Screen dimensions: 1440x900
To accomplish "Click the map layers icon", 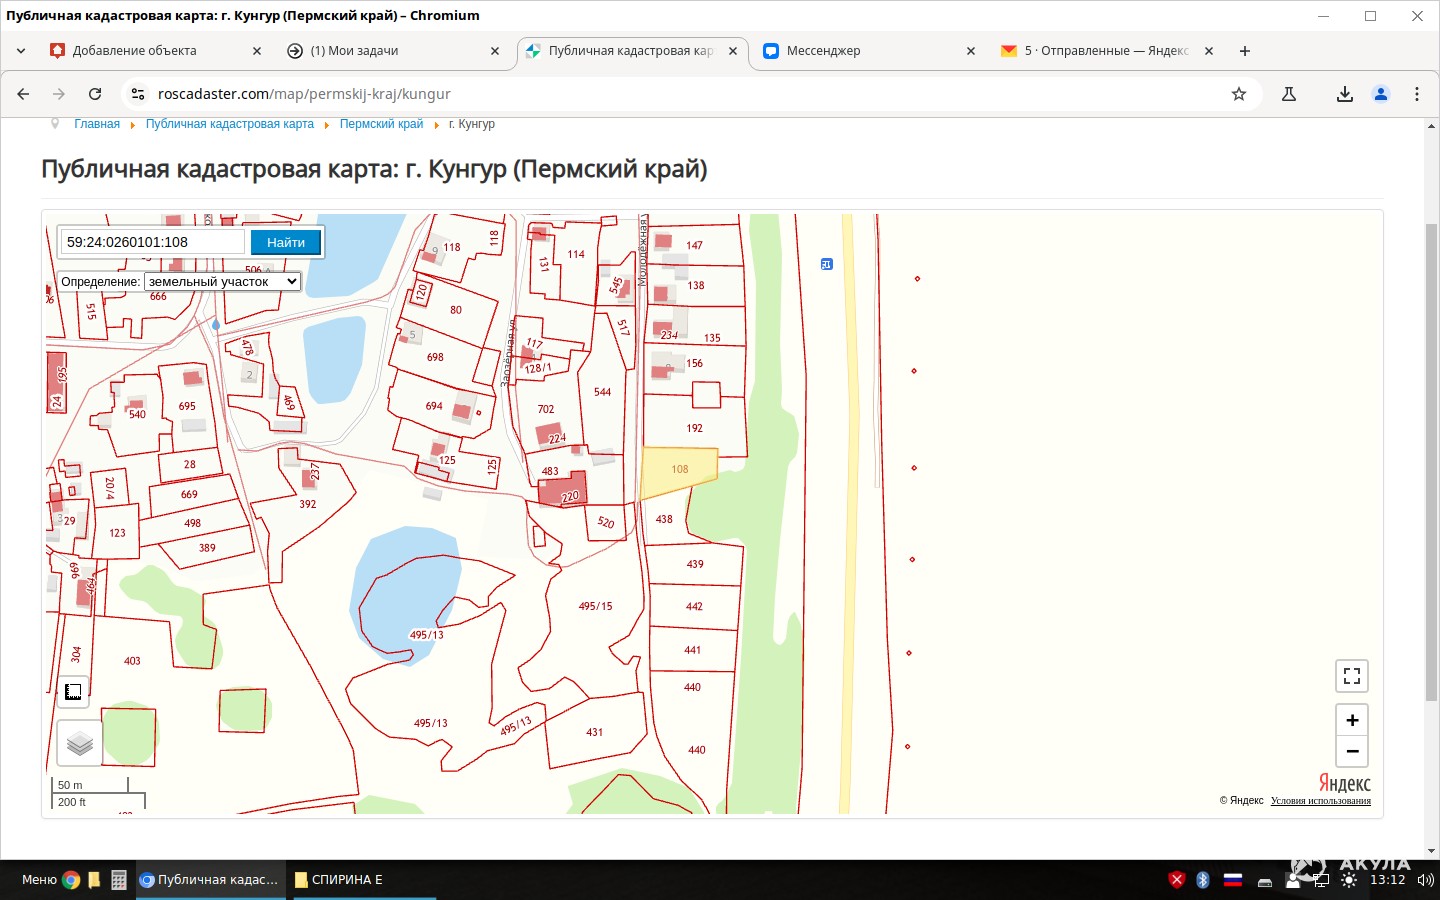I will click(x=80, y=743).
